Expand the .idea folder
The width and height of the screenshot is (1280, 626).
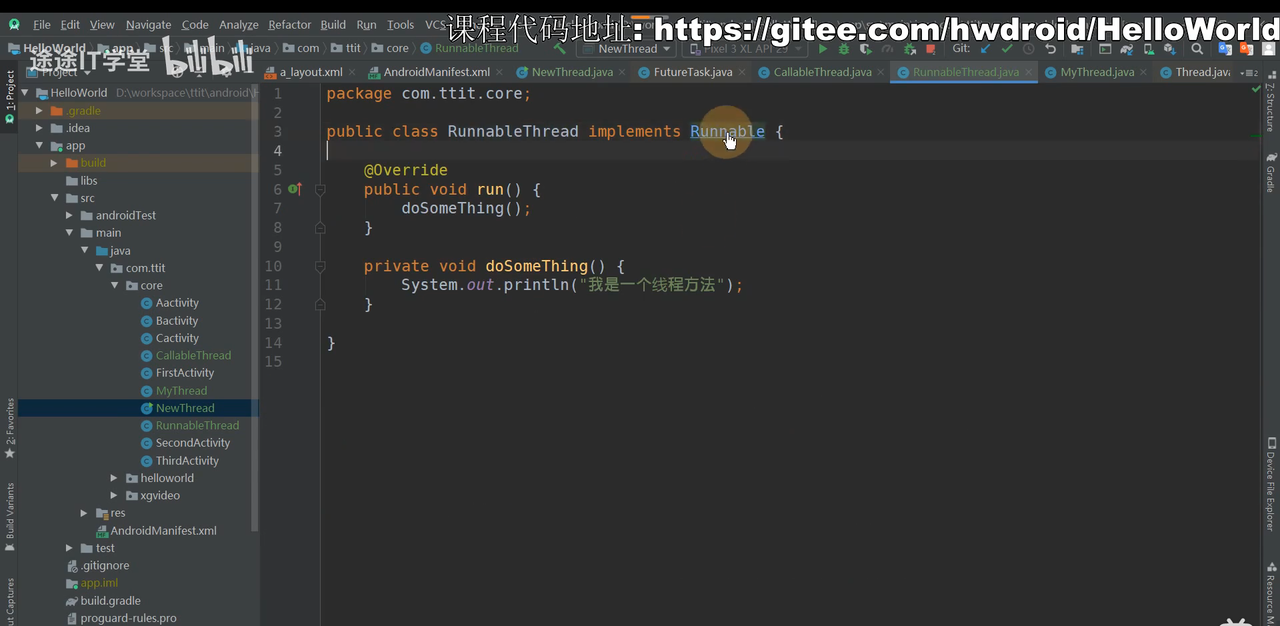40,128
